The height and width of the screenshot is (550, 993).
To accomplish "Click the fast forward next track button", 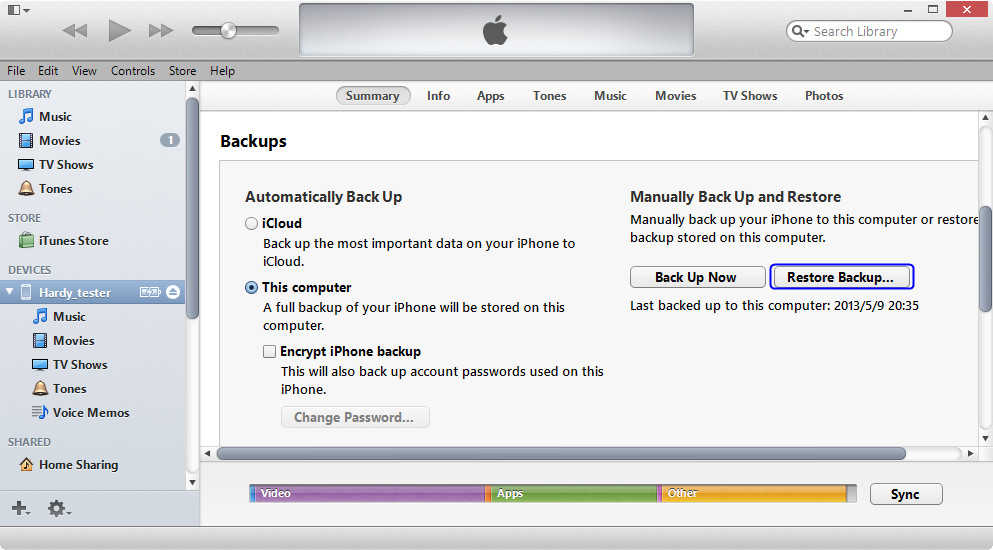I will coord(161,30).
